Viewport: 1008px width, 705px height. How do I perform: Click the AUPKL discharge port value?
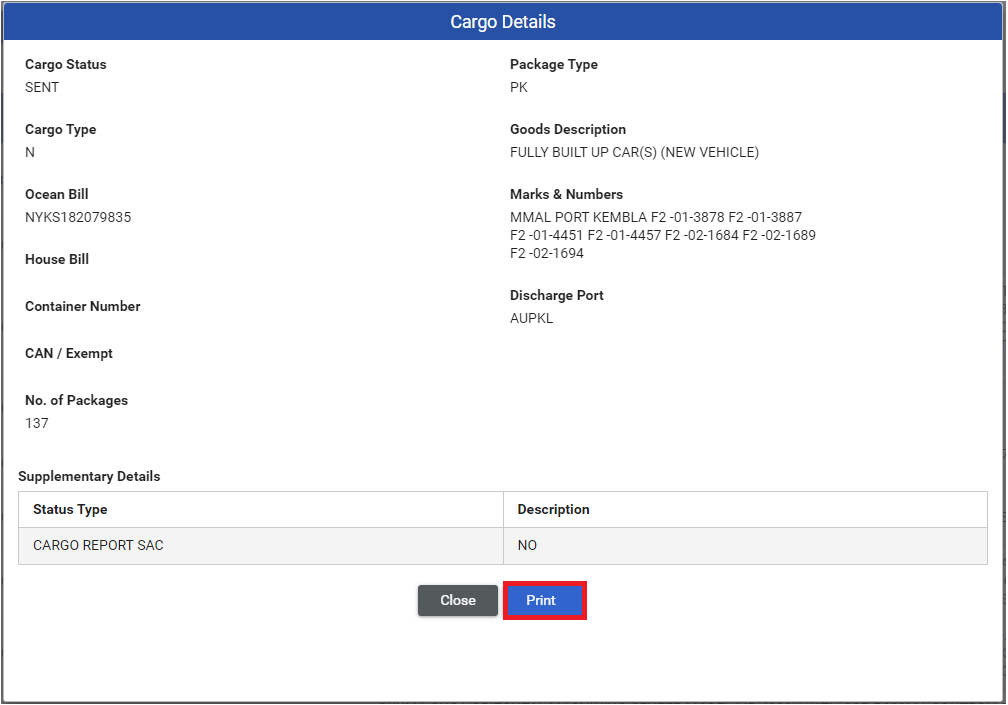531,318
